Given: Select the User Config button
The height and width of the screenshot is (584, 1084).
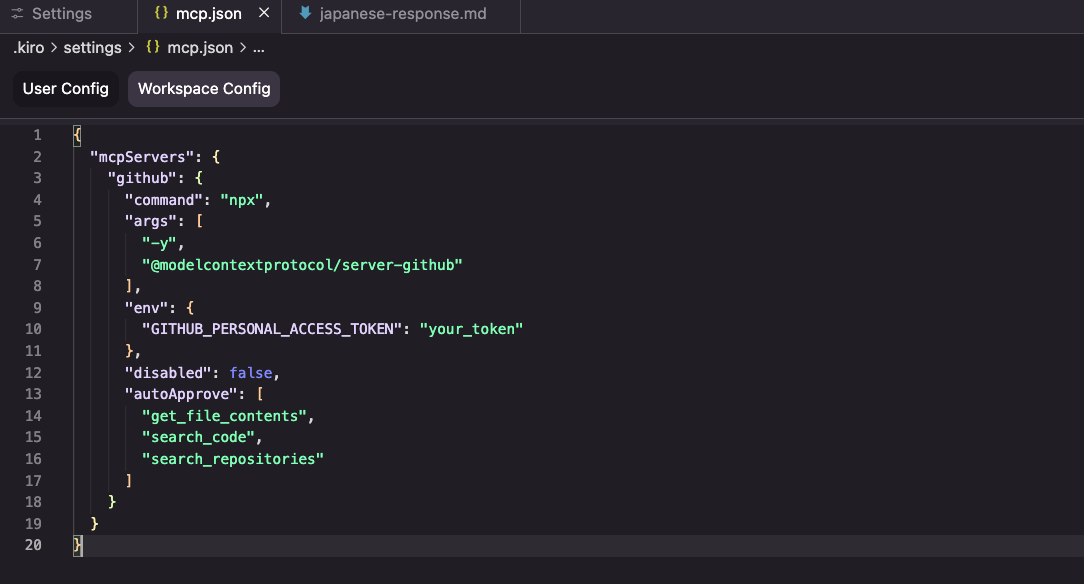Looking at the screenshot, I should coord(66,89).
